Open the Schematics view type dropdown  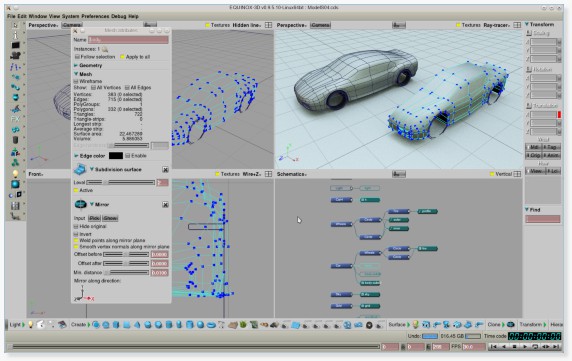click(291, 174)
